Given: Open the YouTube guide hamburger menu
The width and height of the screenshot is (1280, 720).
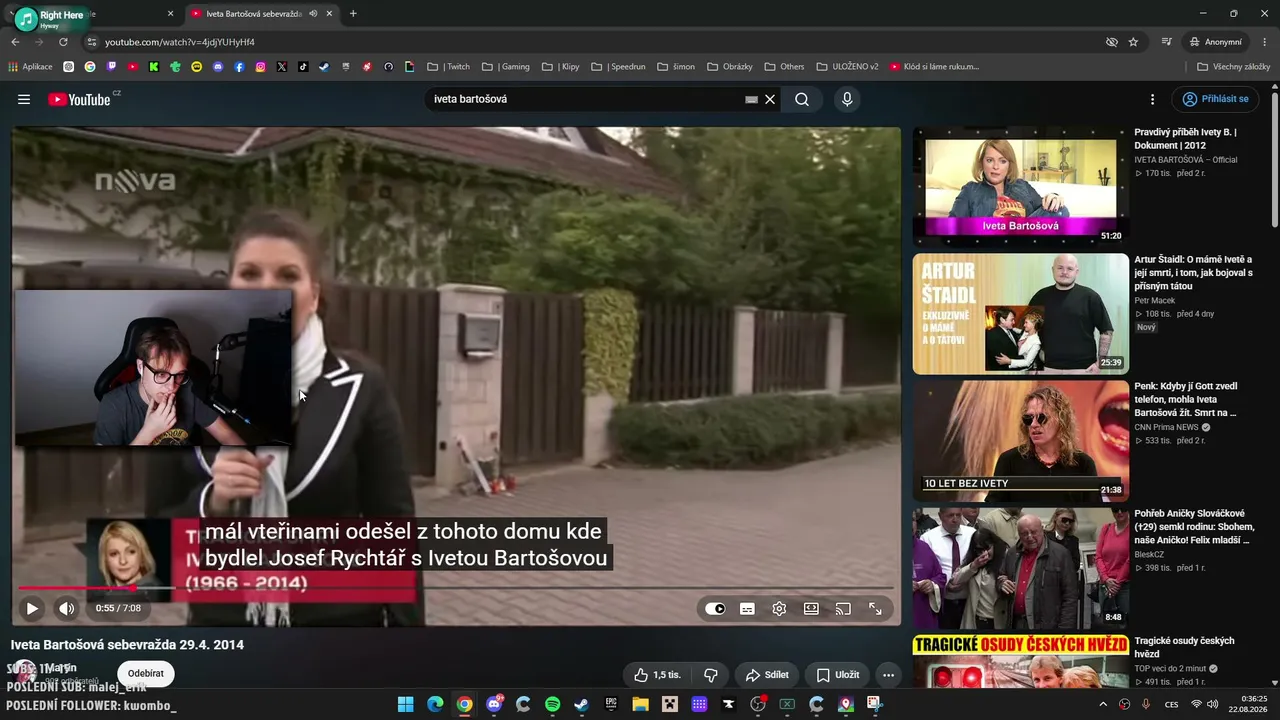Looking at the screenshot, I should [x=24, y=99].
